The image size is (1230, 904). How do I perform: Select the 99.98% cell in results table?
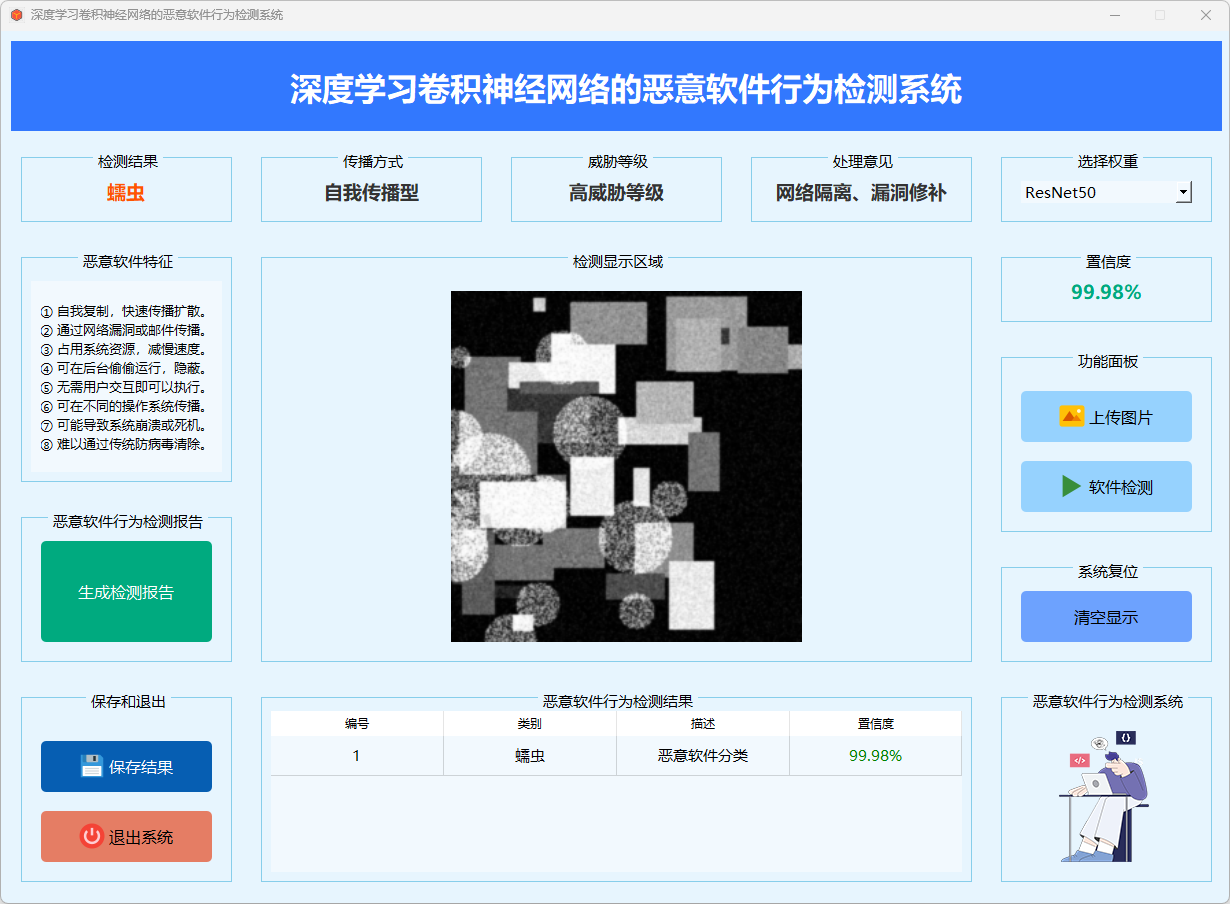click(x=875, y=756)
